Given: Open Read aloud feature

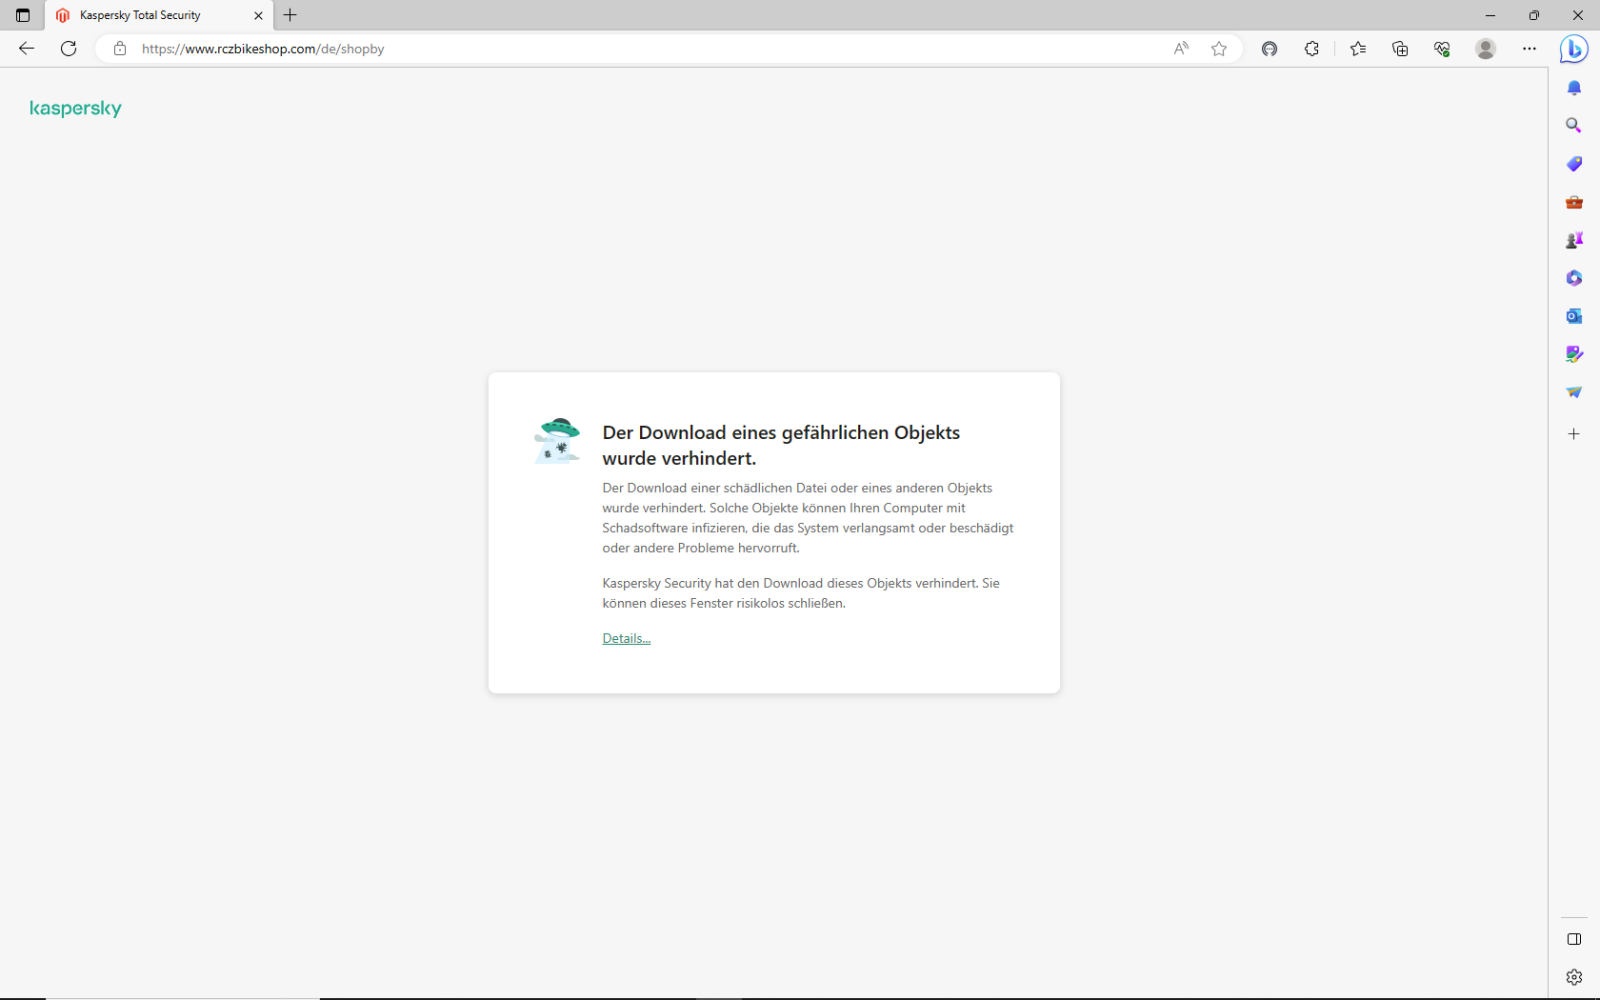Looking at the screenshot, I should (x=1181, y=48).
